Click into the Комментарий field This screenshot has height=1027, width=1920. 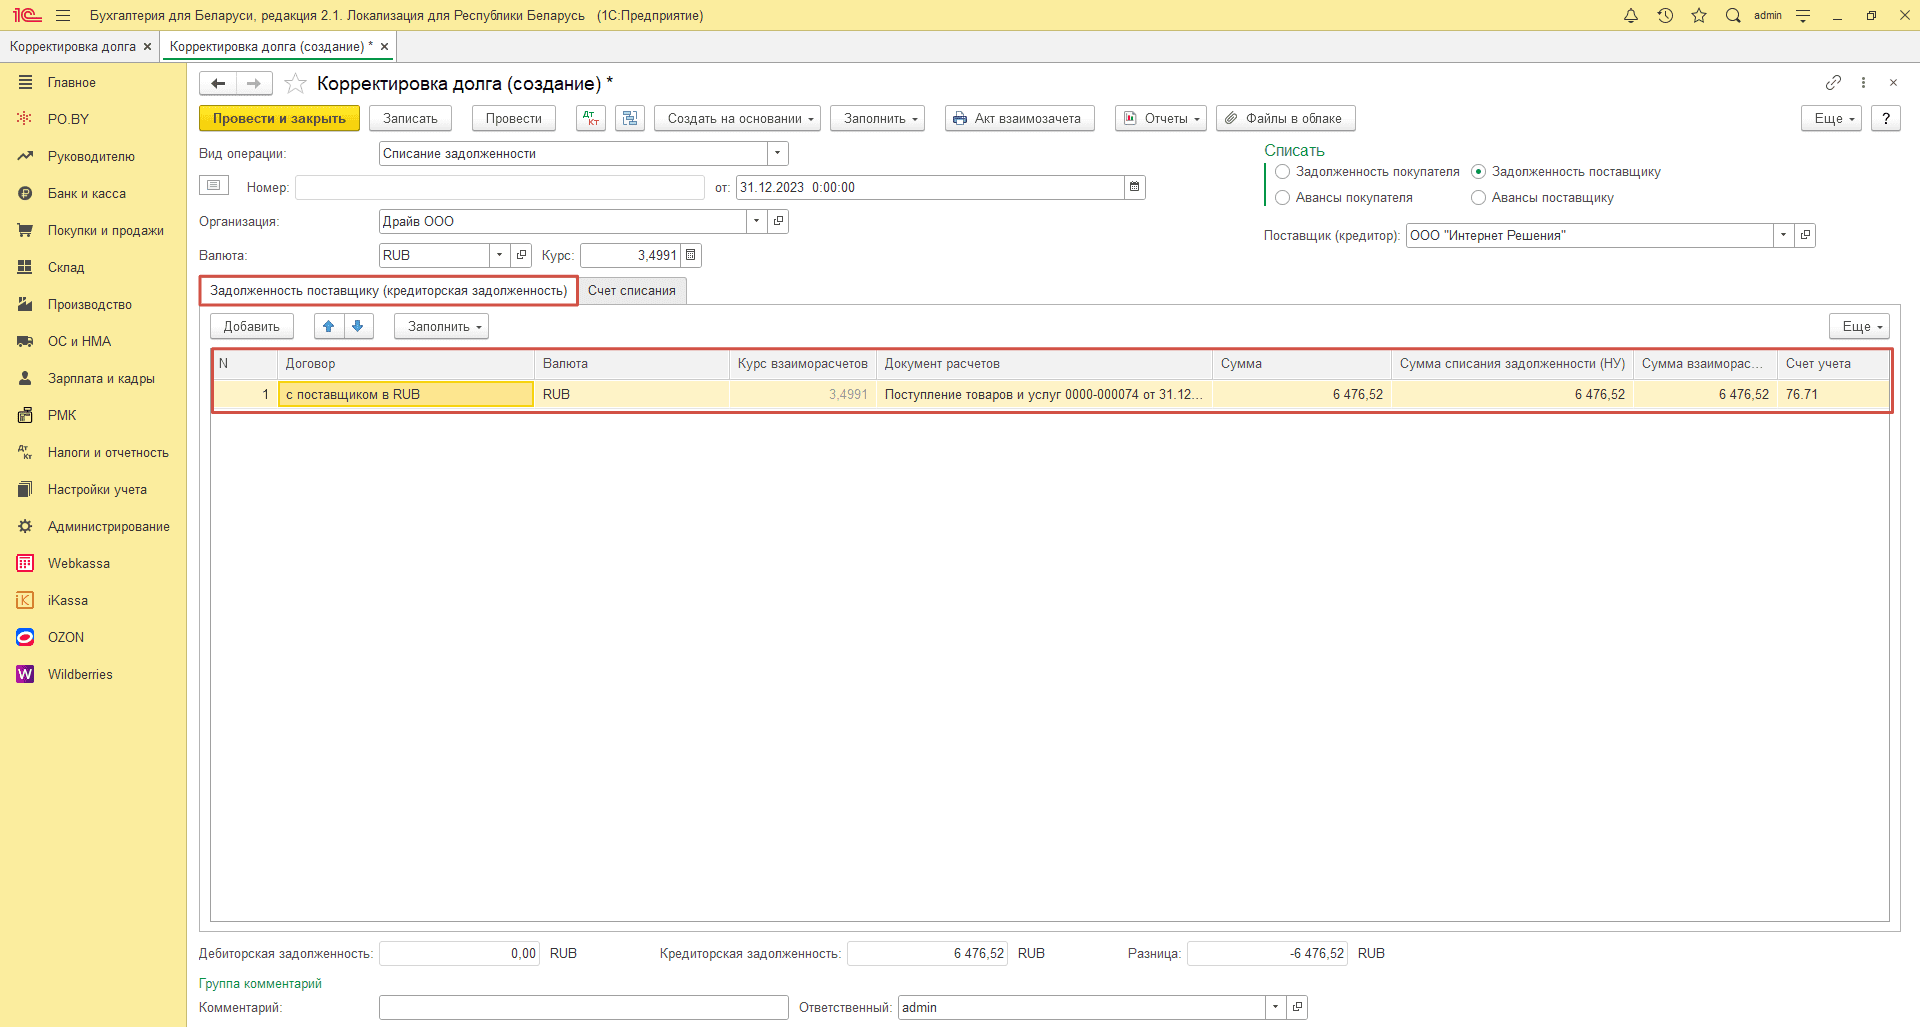pyautogui.click(x=584, y=1007)
